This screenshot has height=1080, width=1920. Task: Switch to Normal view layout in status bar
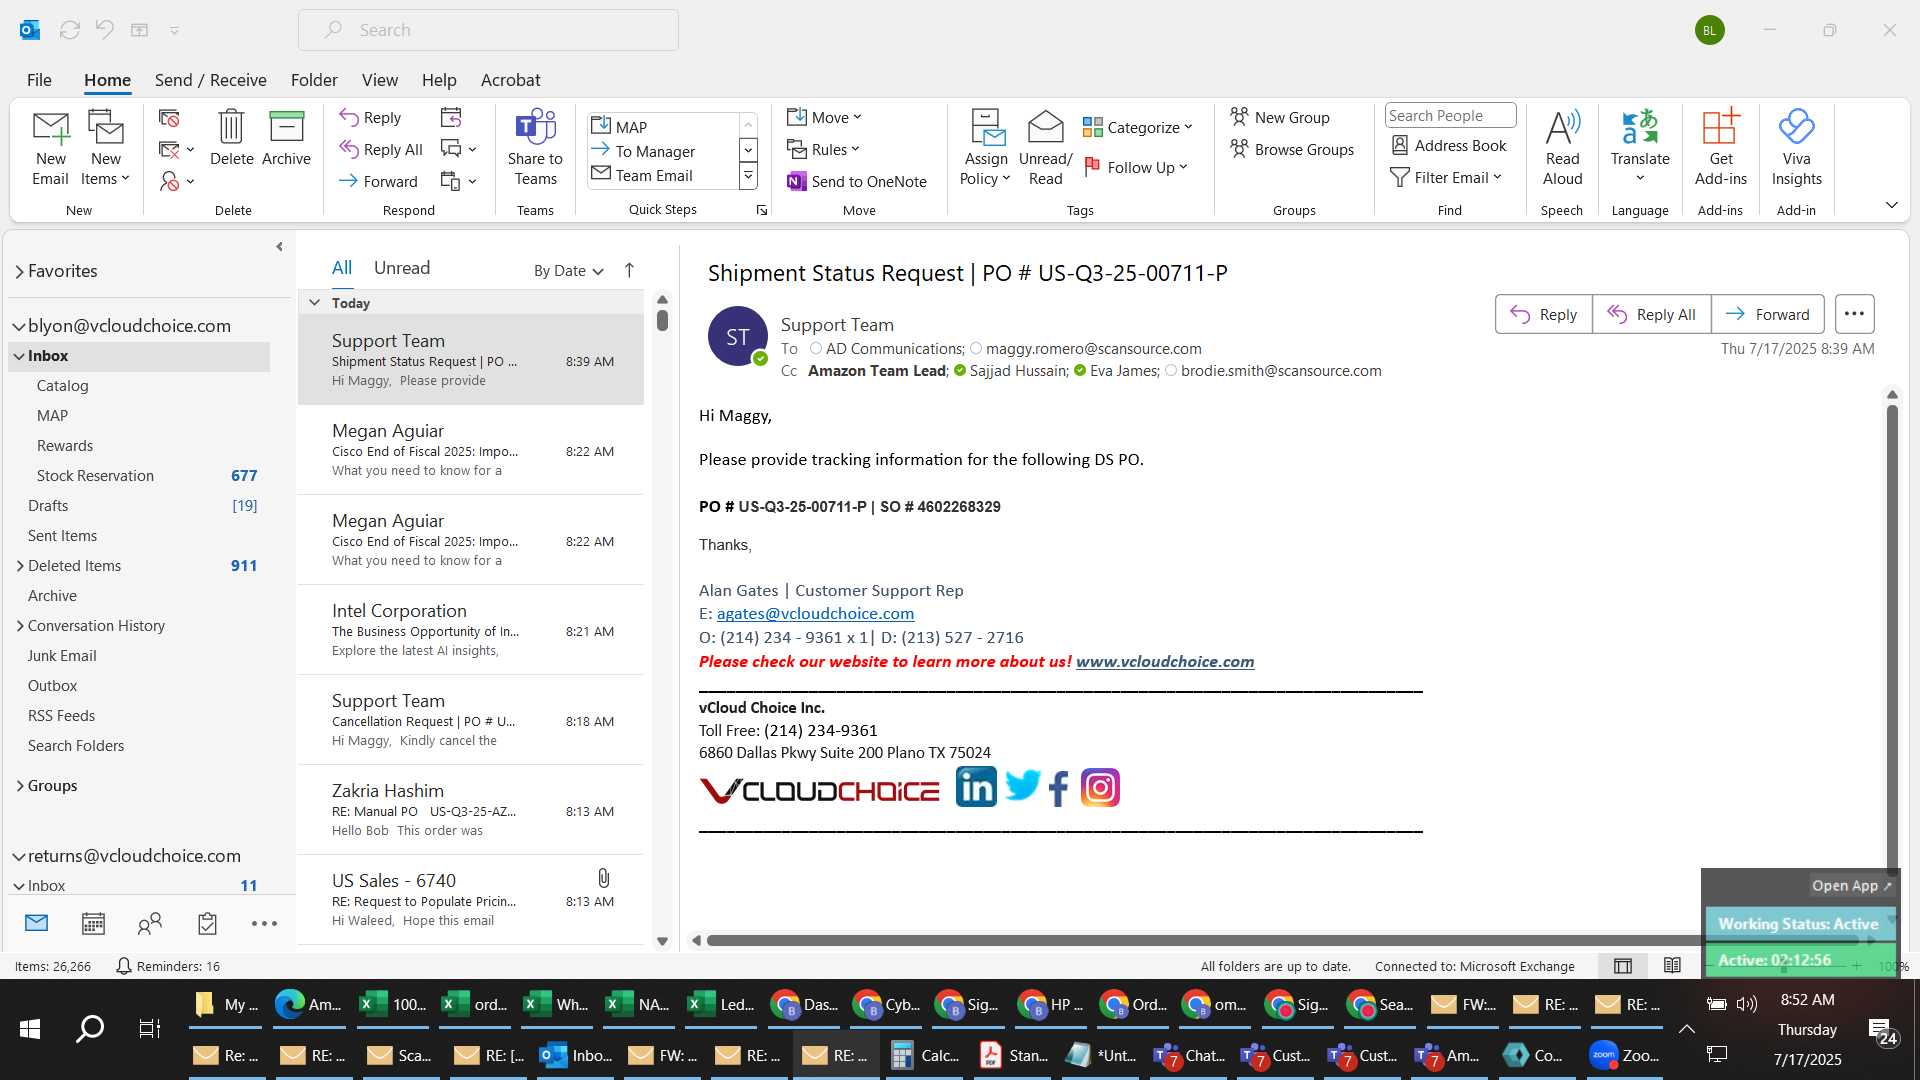click(1623, 966)
